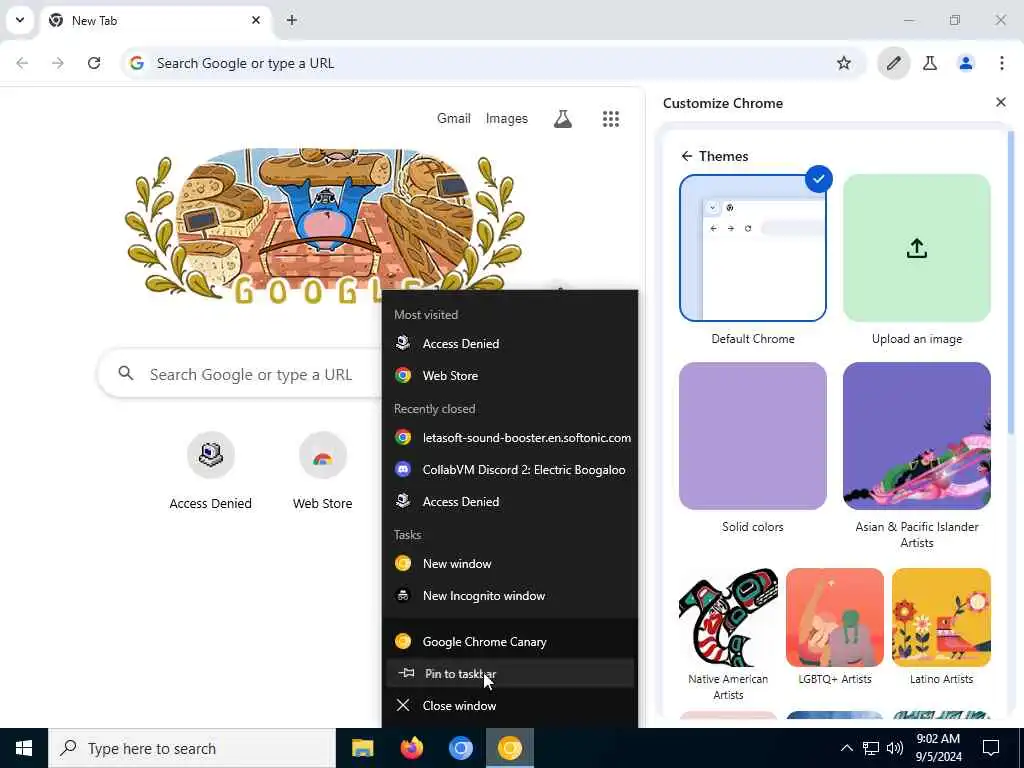
Task: Go back with the back arrow
Action: [22, 63]
